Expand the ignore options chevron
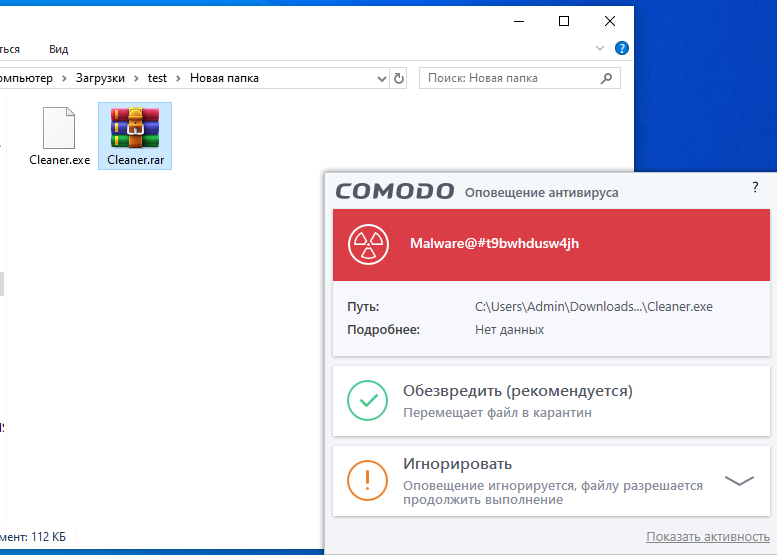777x555 pixels. point(739,480)
